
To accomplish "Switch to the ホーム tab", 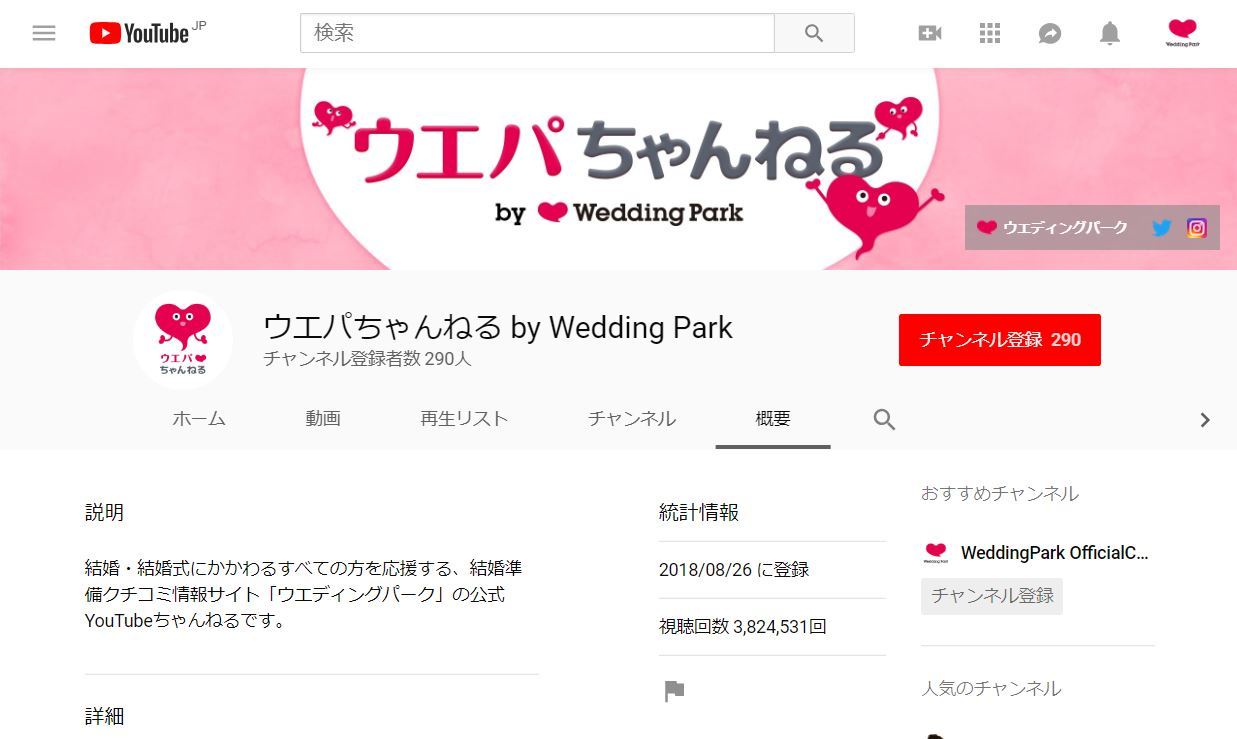I will (x=199, y=419).
